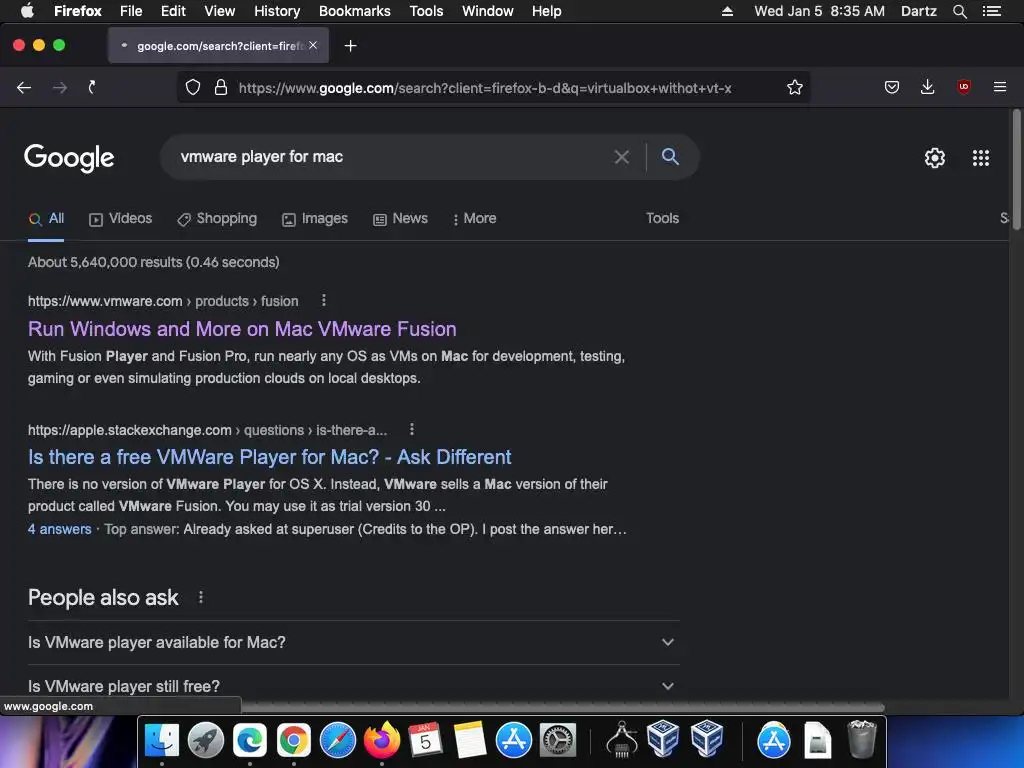Click the horizontal page scrollbar
This screenshot has height=768, width=1024.
click(562, 707)
